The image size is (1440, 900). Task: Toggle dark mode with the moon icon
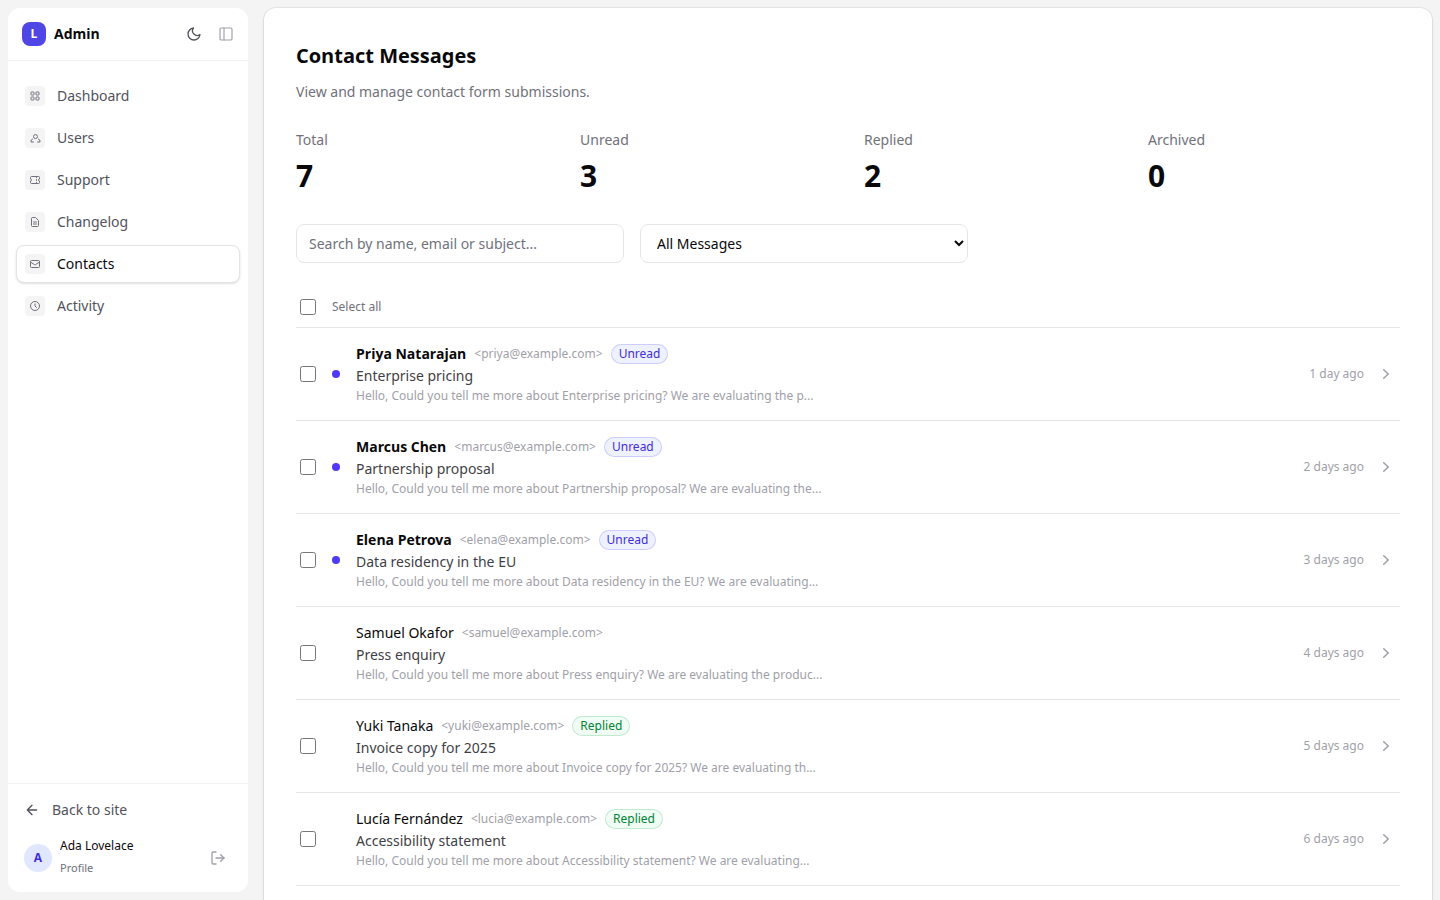tap(194, 34)
